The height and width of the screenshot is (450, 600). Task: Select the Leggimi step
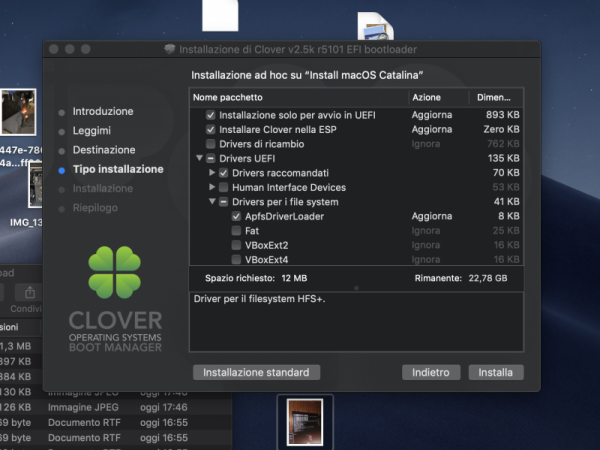coord(92,130)
